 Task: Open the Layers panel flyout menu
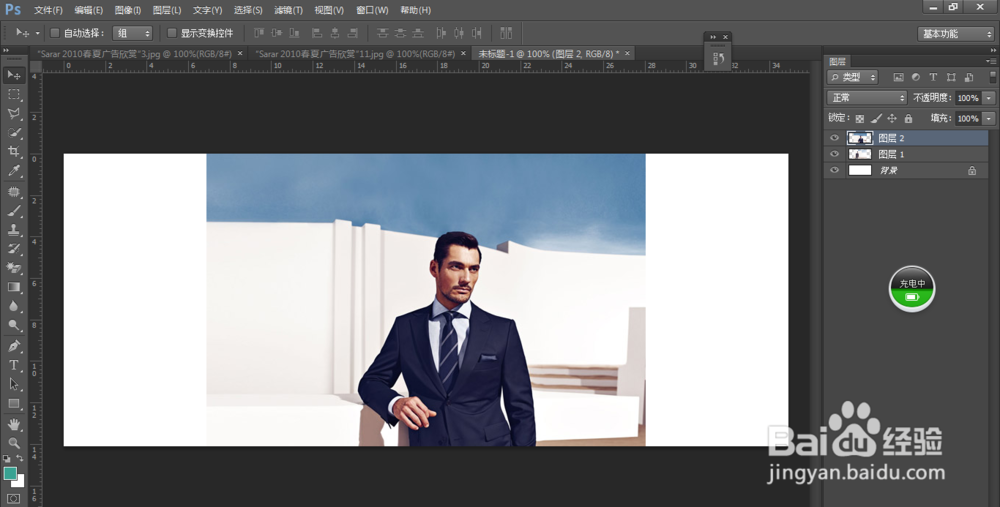point(991,61)
